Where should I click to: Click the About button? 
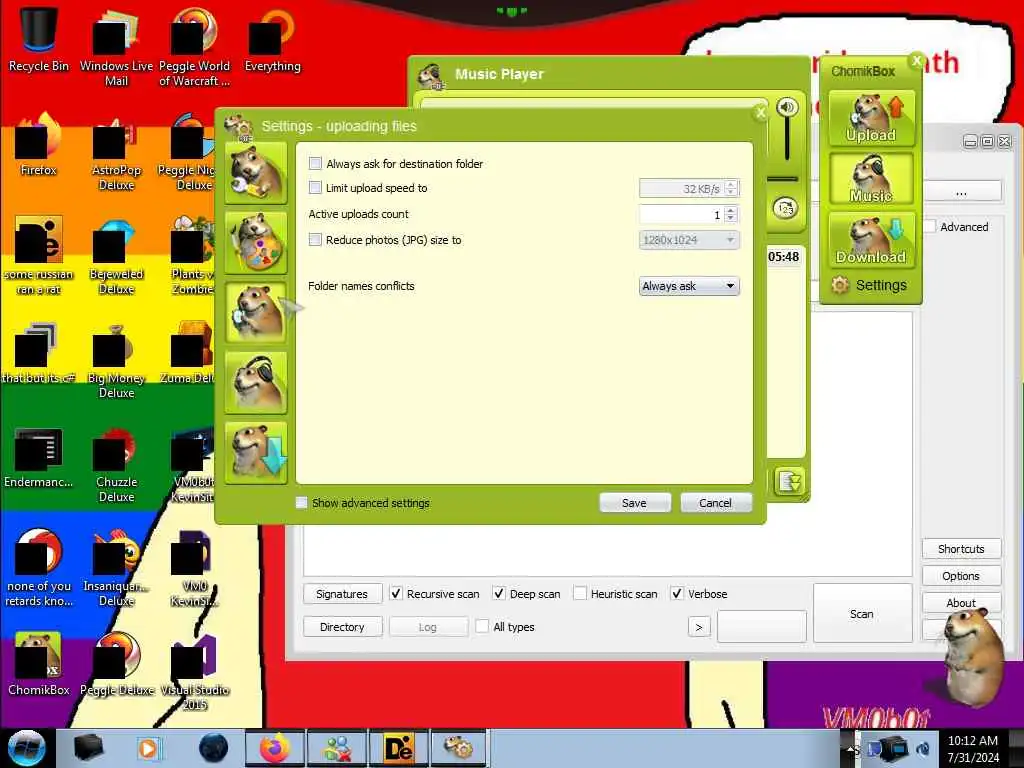tap(961, 603)
